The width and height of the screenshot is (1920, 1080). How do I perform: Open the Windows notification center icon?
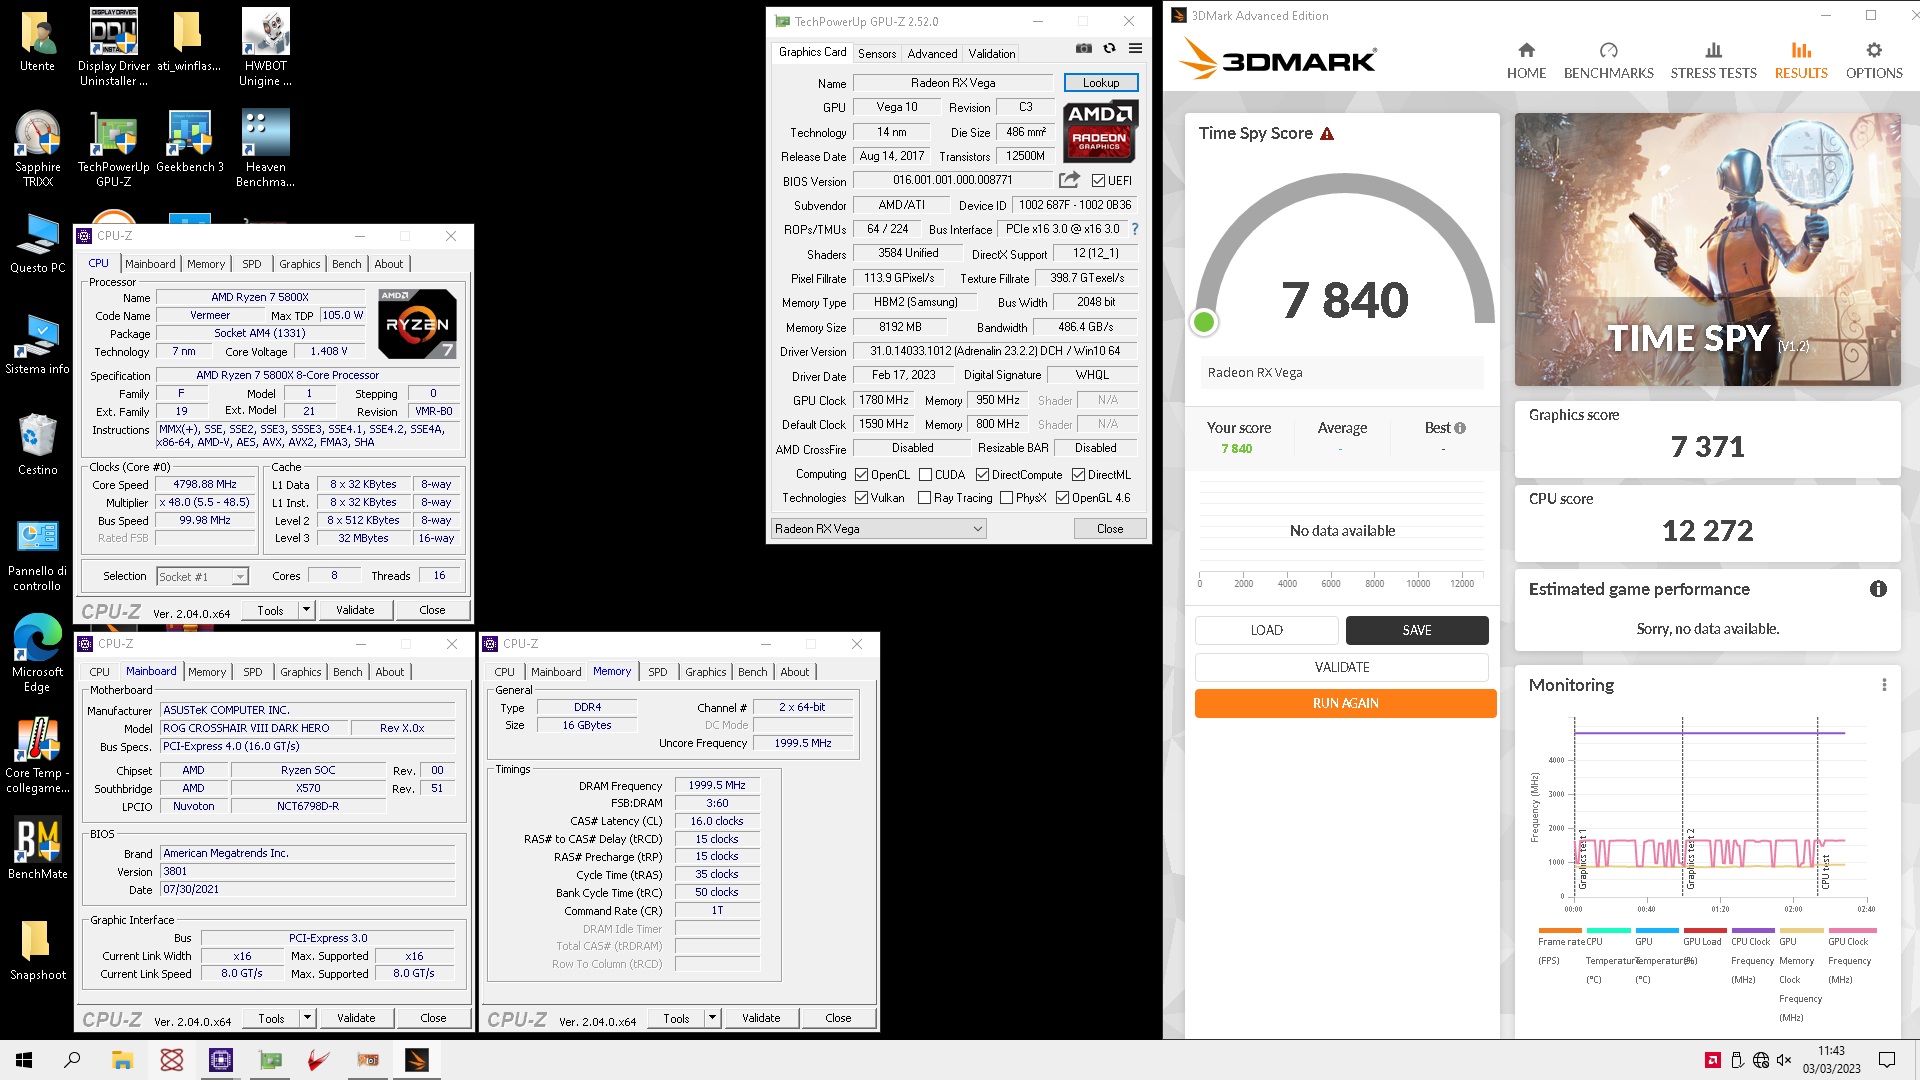(1887, 1060)
